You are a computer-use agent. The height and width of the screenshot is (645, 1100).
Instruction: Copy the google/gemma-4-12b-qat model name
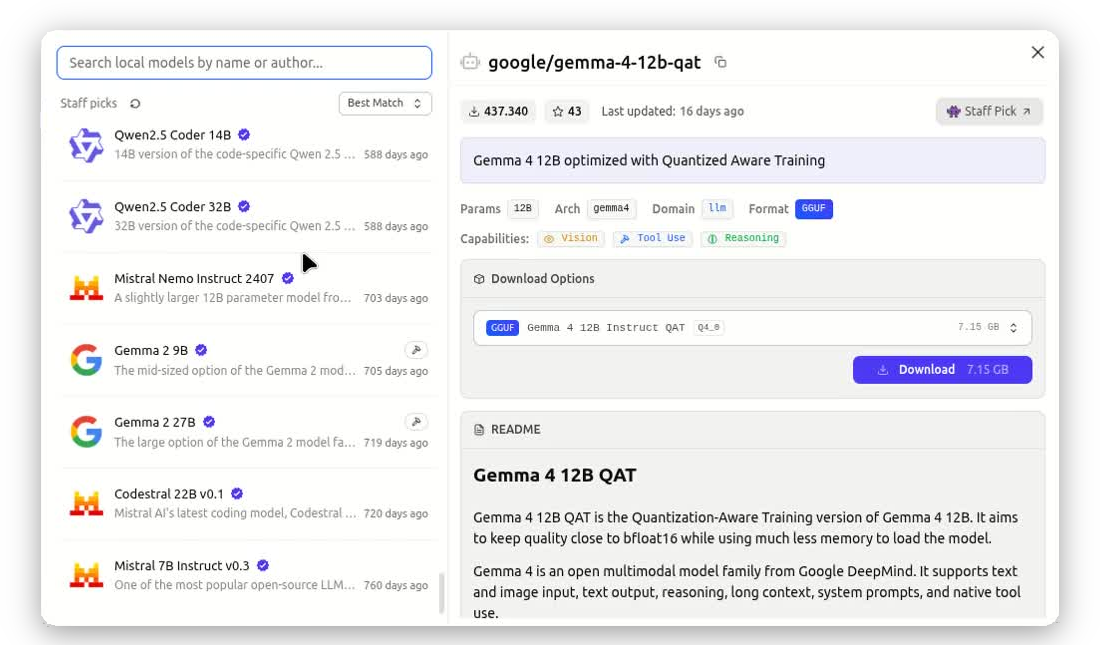point(720,62)
